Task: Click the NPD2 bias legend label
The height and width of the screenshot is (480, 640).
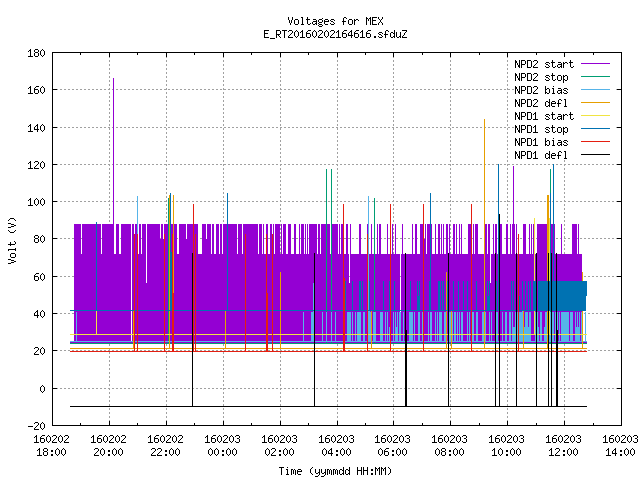Action: point(541,90)
